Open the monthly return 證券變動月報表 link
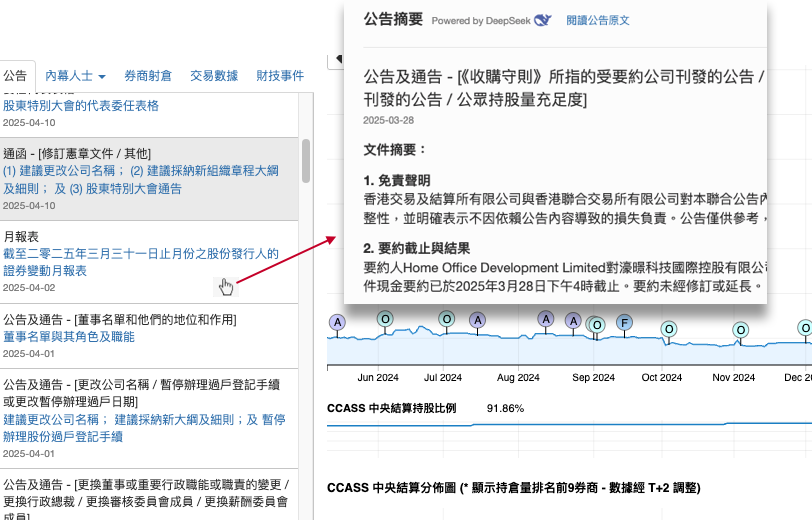This screenshot has width=812, height=529. pyautogui.click(x=141, y=262)
